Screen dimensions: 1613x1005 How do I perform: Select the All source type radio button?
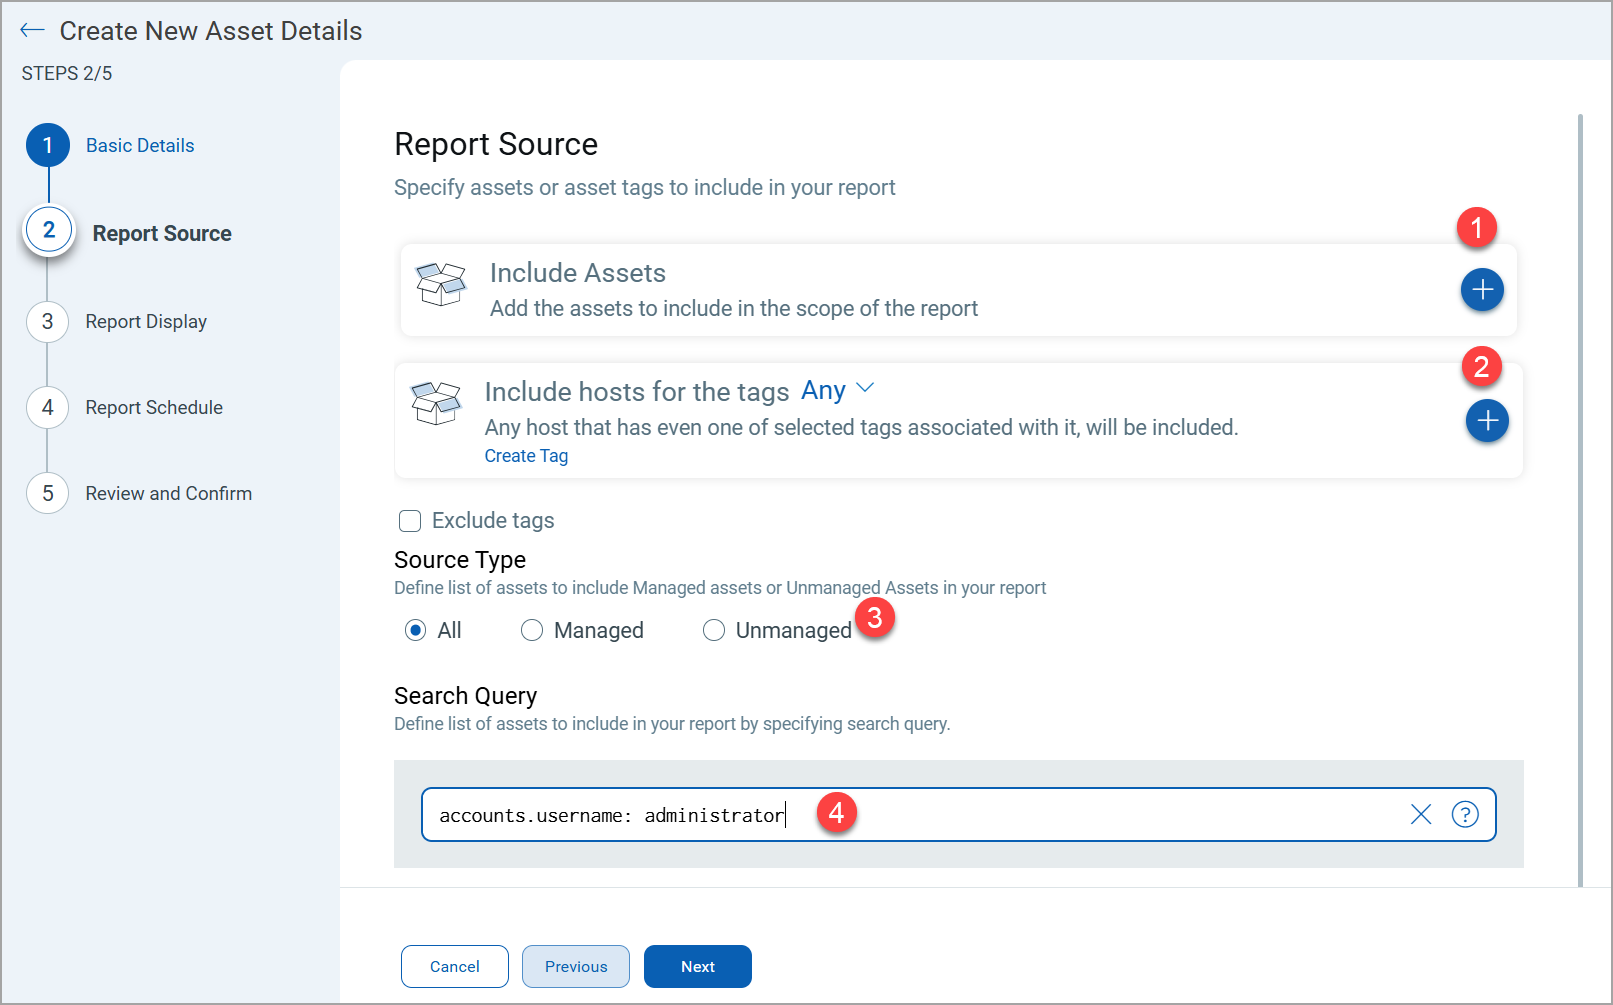(x=415, y=630)
